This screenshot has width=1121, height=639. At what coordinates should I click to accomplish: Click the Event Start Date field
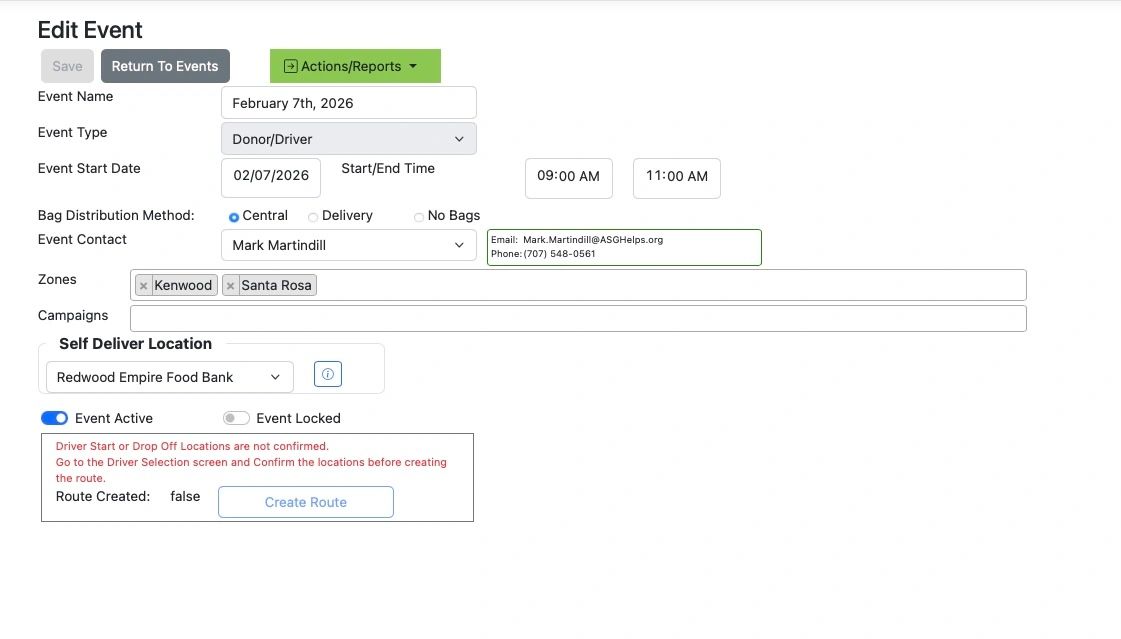coord(271,176)
